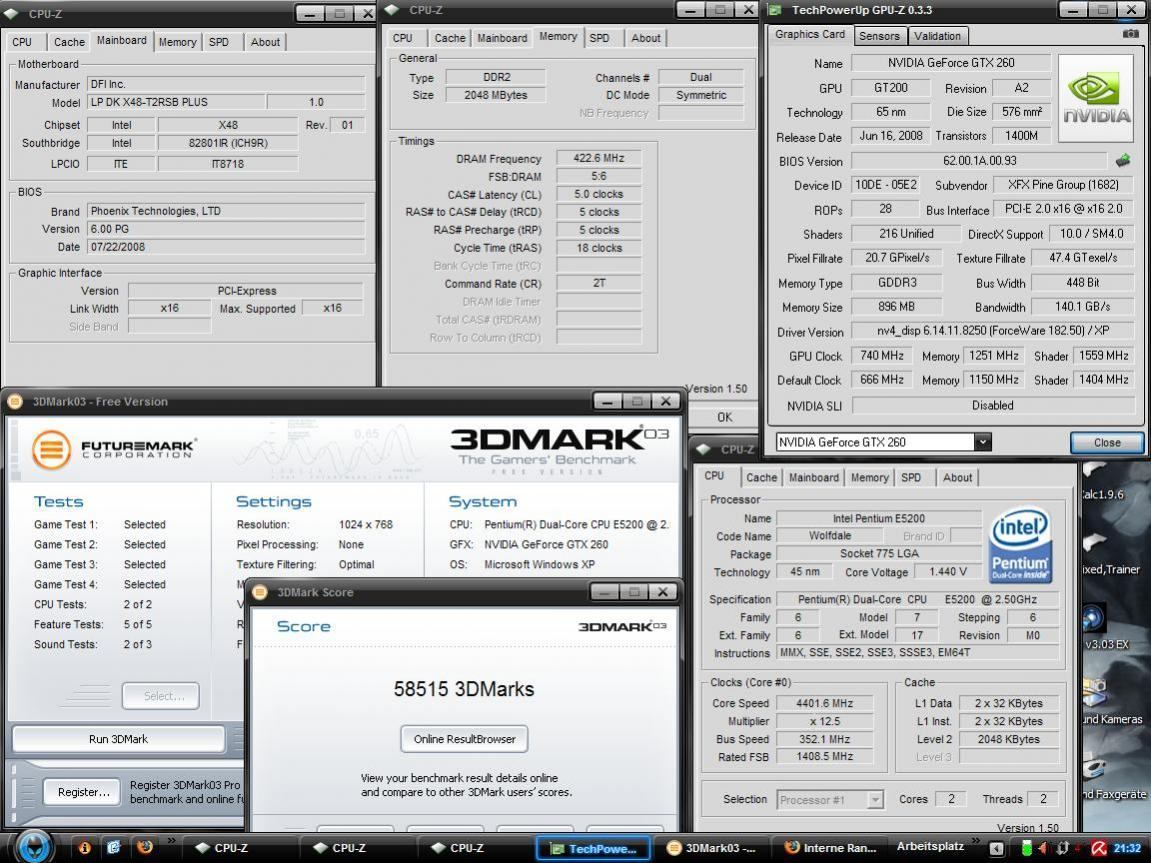Click the save BIOS chip icon in GPU-Z
The image size is (1151, 863).
(x=1122, y=160)
